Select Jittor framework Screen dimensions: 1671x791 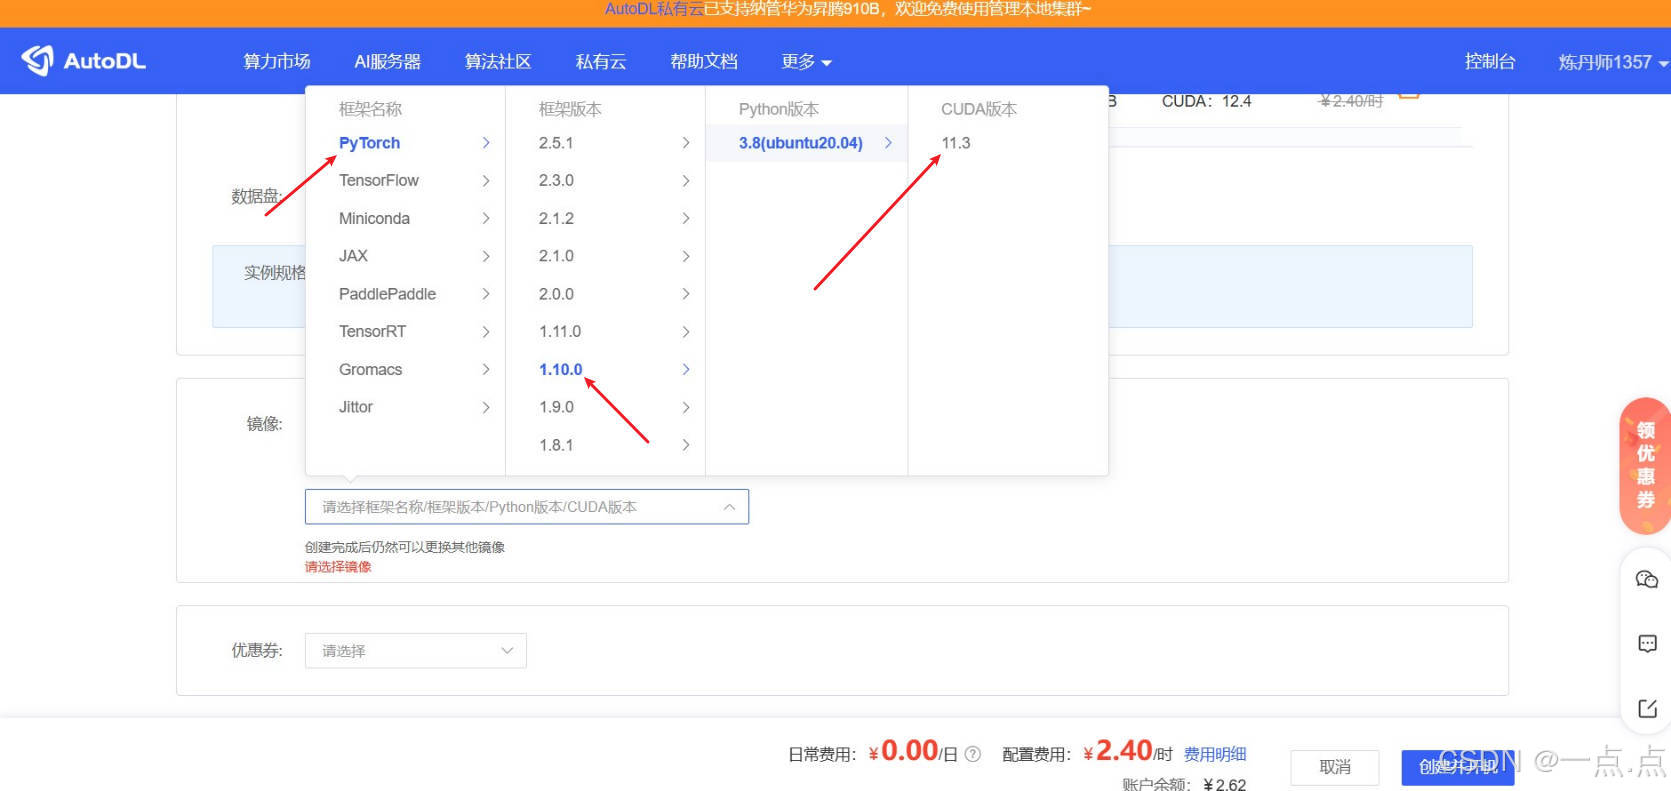(405, 407)
